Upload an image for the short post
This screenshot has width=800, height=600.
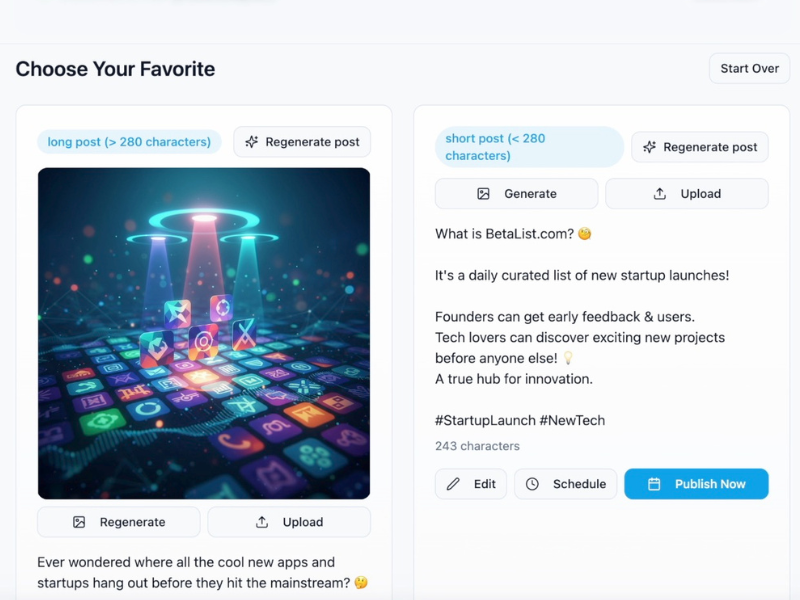point(687,193)
